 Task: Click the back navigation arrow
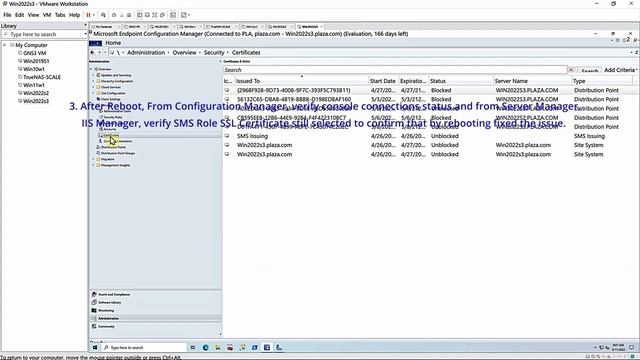click(x=92, y=52)
